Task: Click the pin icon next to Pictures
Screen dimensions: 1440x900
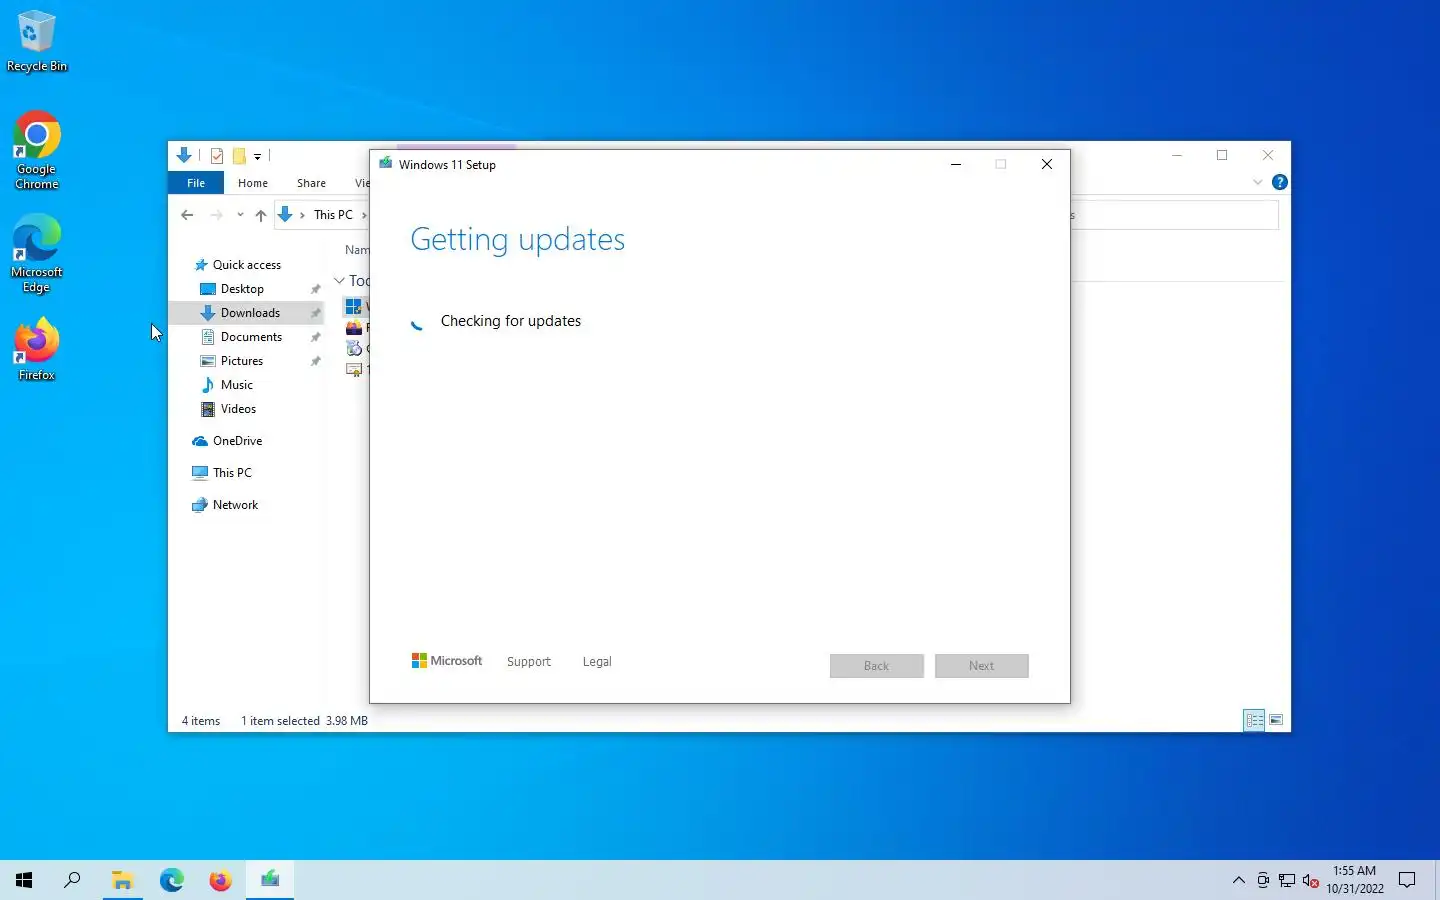Action: click(315, 361)
